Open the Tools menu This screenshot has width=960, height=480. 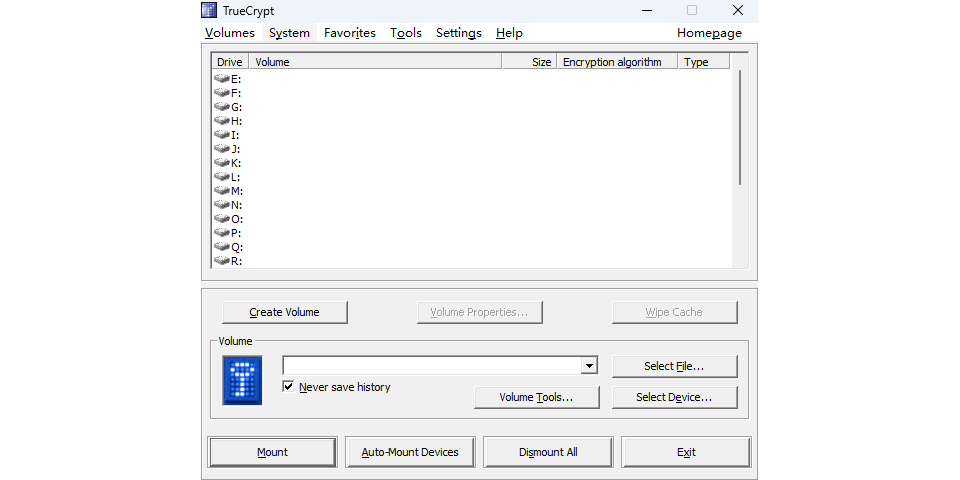[x=406, y=33]
